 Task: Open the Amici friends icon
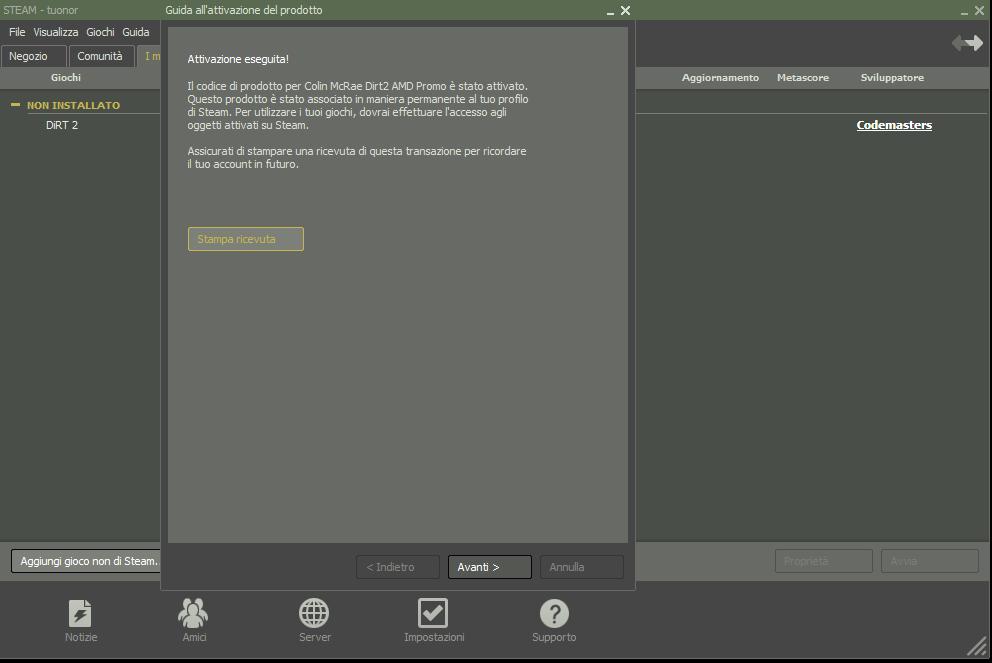click(193, 613)
